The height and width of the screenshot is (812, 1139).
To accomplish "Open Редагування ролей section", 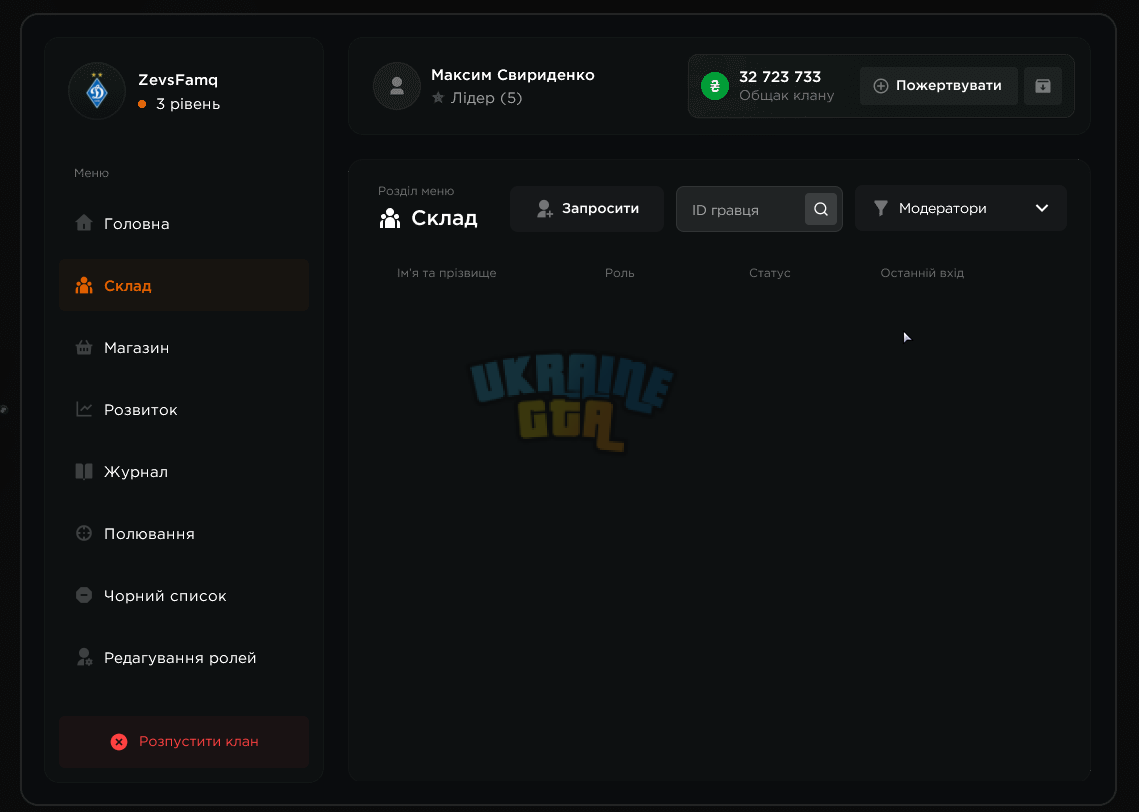I will coord(184,657).
